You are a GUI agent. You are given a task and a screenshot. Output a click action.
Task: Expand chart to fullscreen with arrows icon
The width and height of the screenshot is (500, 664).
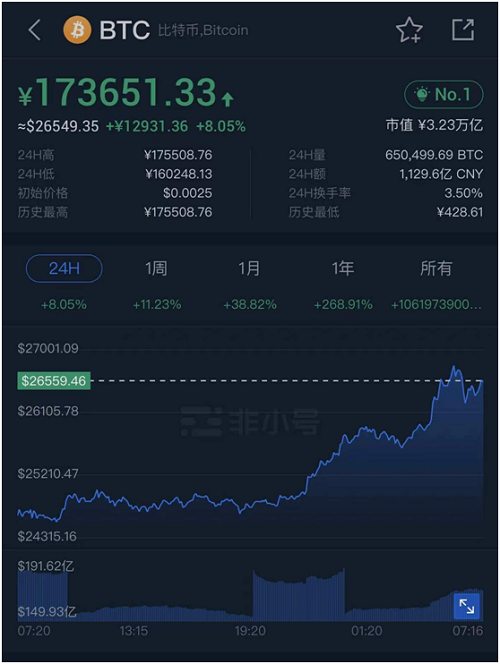[467, 606]
